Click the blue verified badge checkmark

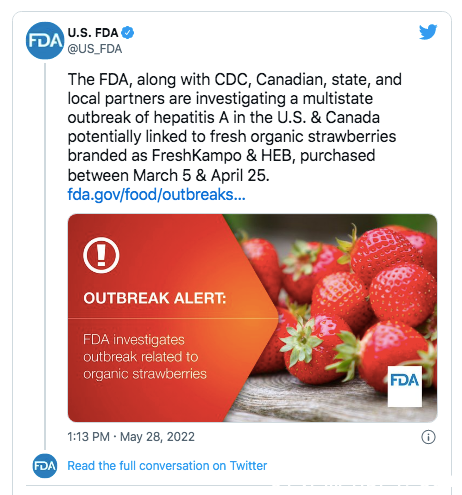coord(128,33)
